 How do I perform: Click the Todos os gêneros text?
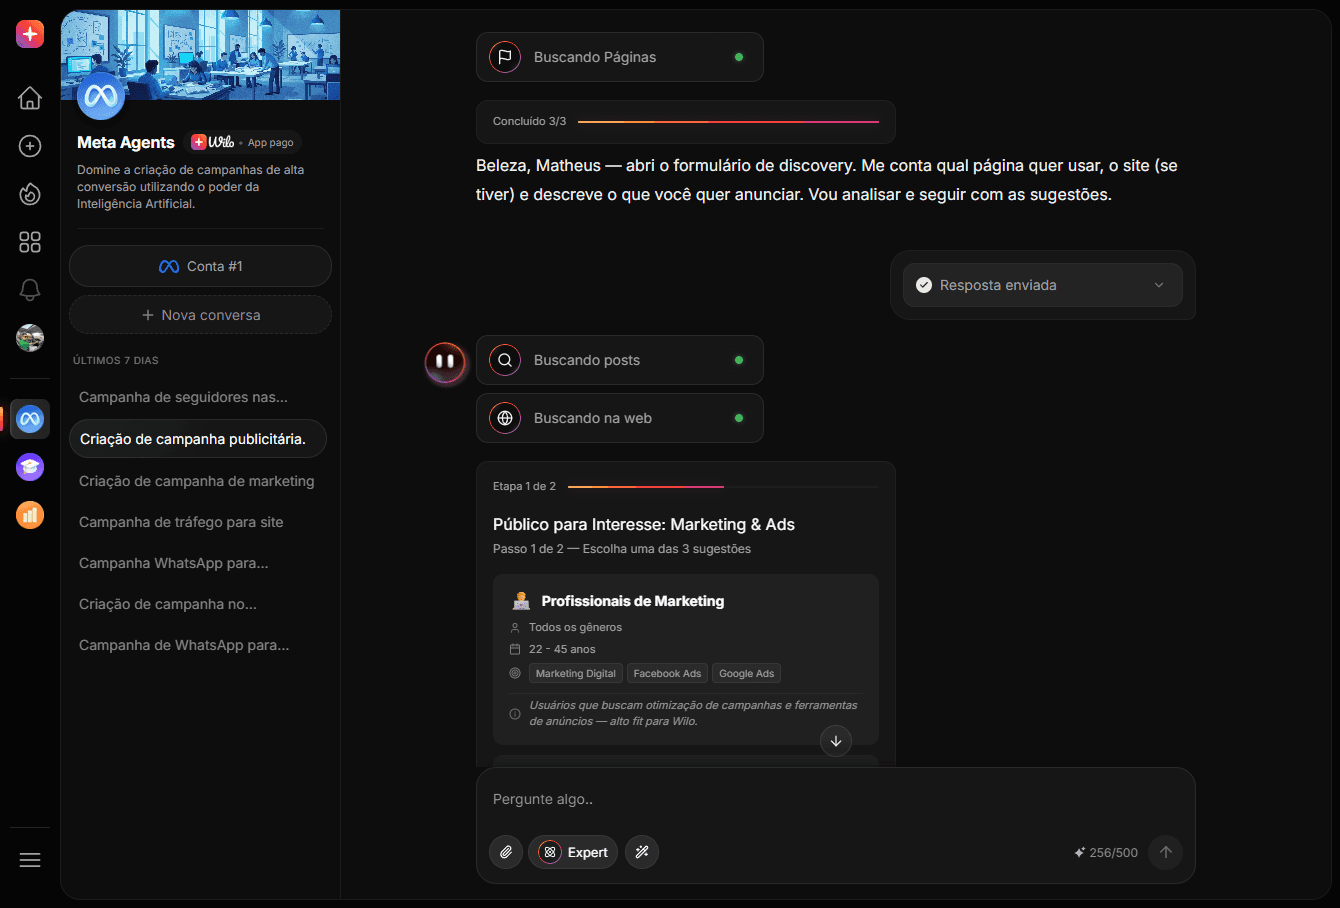click(575, 627)
